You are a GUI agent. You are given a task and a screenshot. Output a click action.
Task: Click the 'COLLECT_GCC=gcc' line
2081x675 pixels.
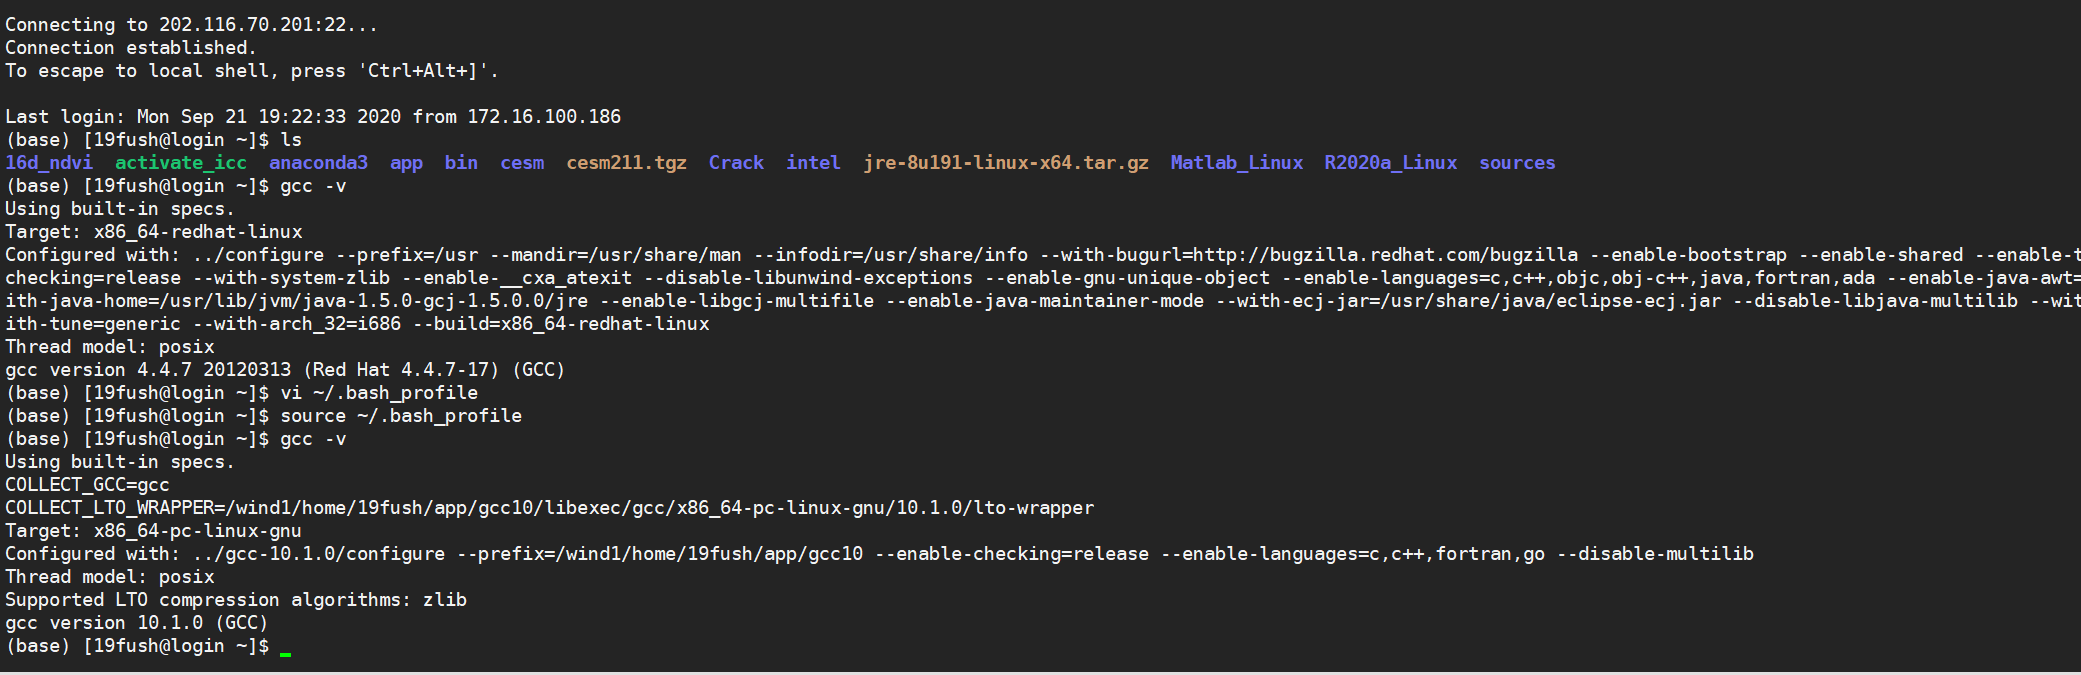(x=87, y=485)
